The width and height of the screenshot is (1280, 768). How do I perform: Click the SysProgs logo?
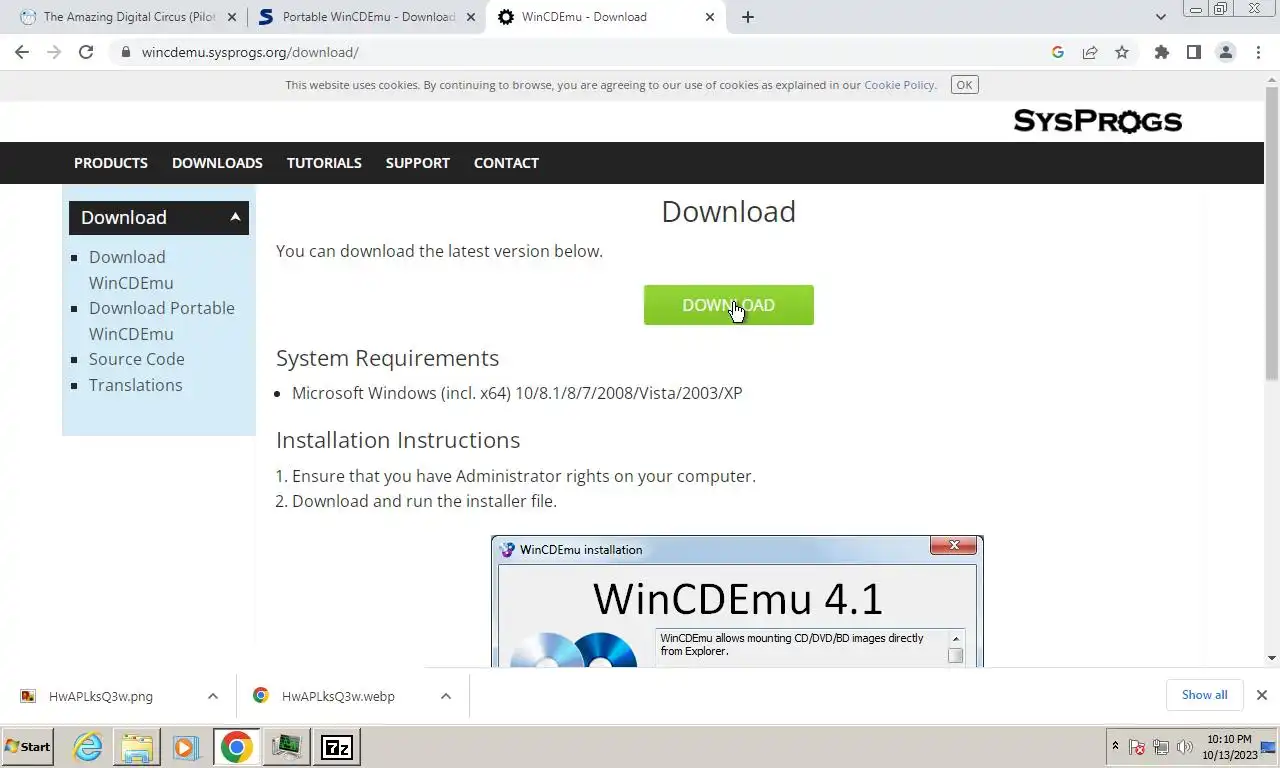pyautogui.click(x=1097, y=121)
